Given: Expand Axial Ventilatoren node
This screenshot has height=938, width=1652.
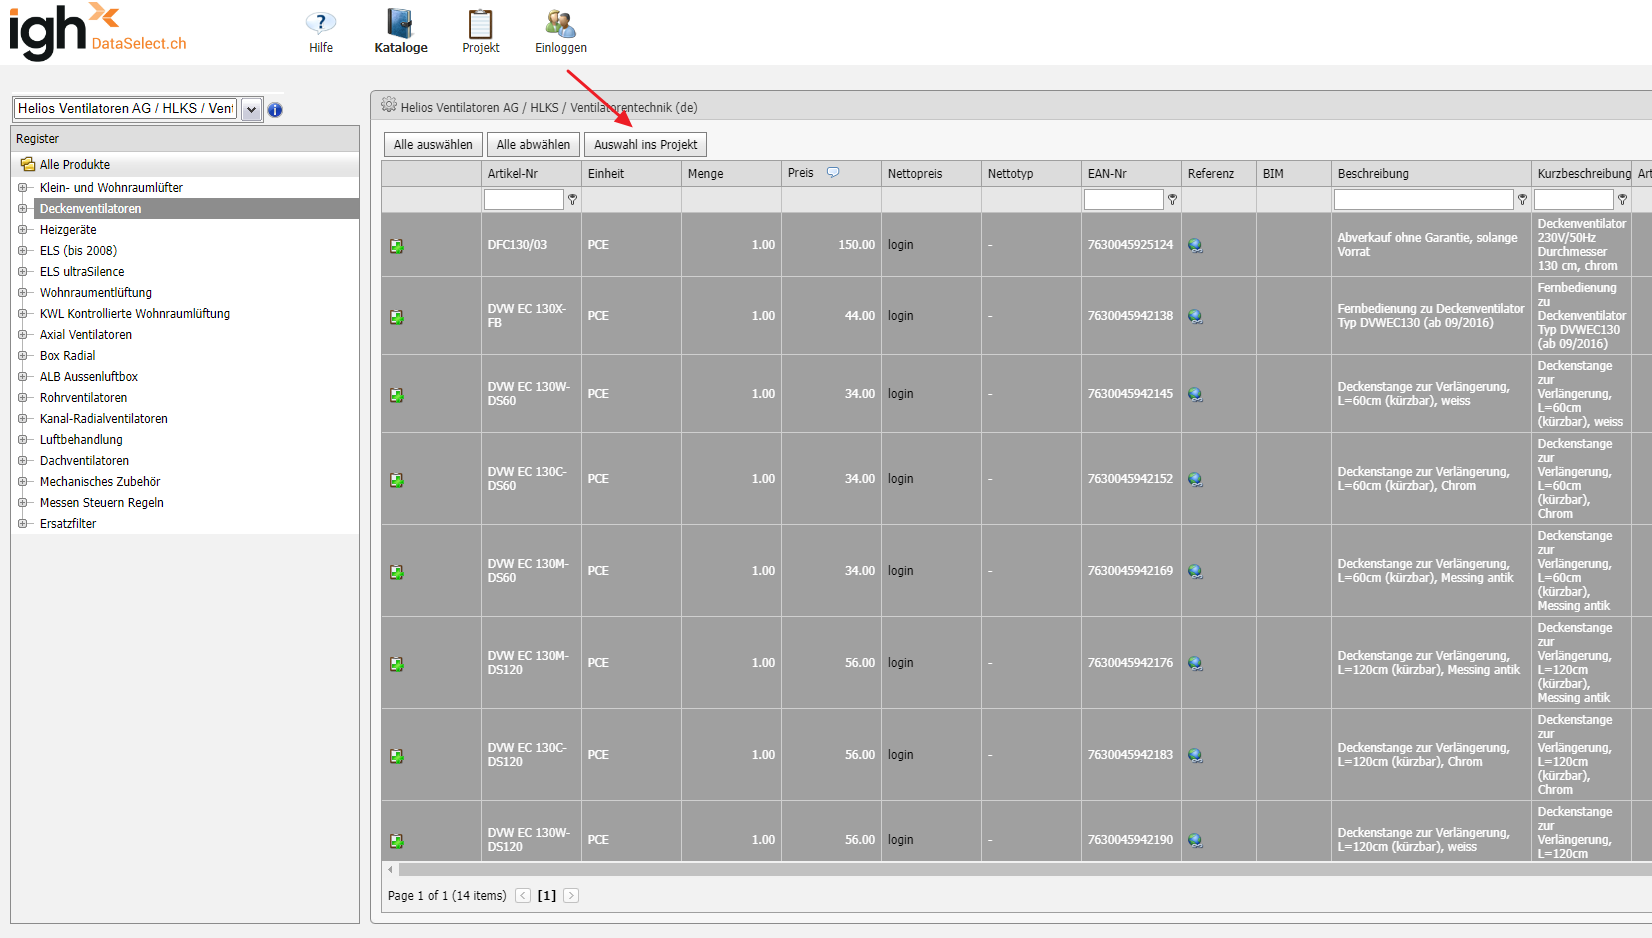Looking at the screenshot, I should tap(22, 334).
